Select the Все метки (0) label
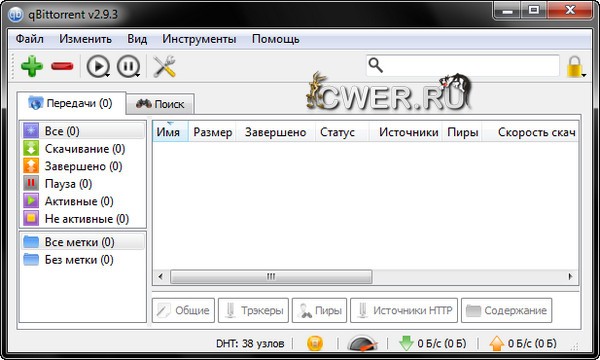 [83, 242]
